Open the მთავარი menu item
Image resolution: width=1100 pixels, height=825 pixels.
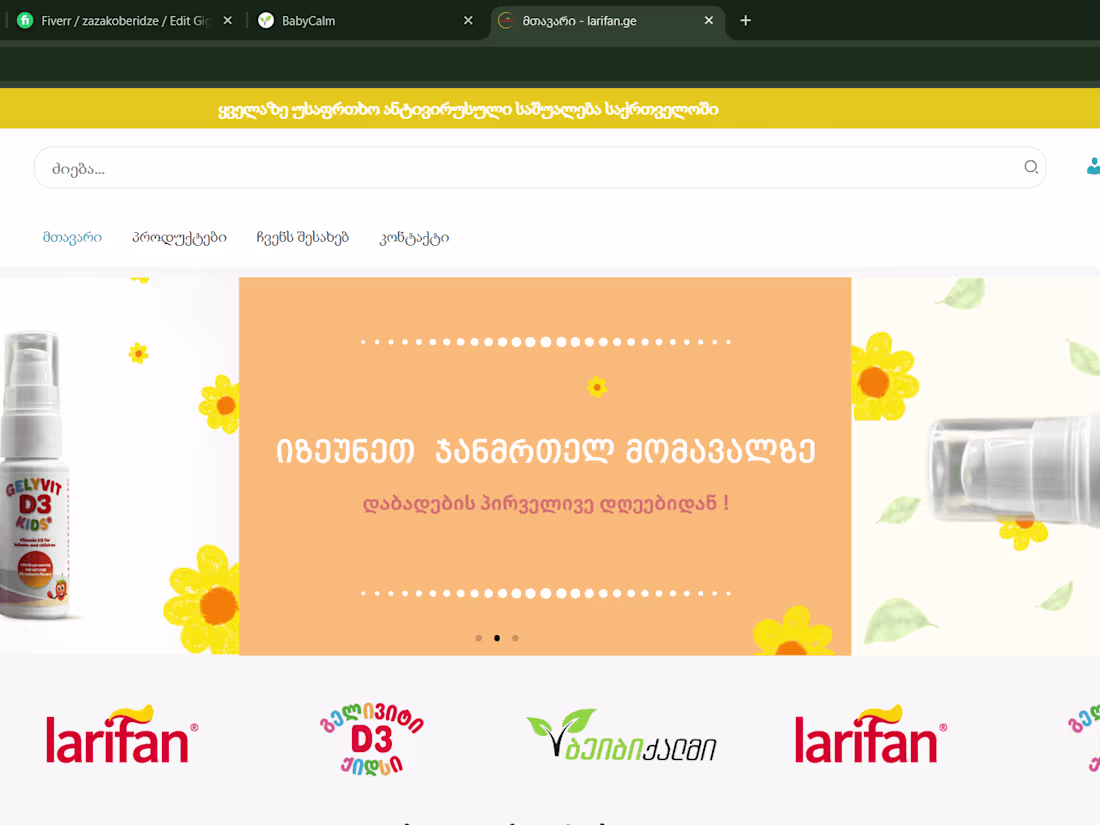click(x=72, y=237)
